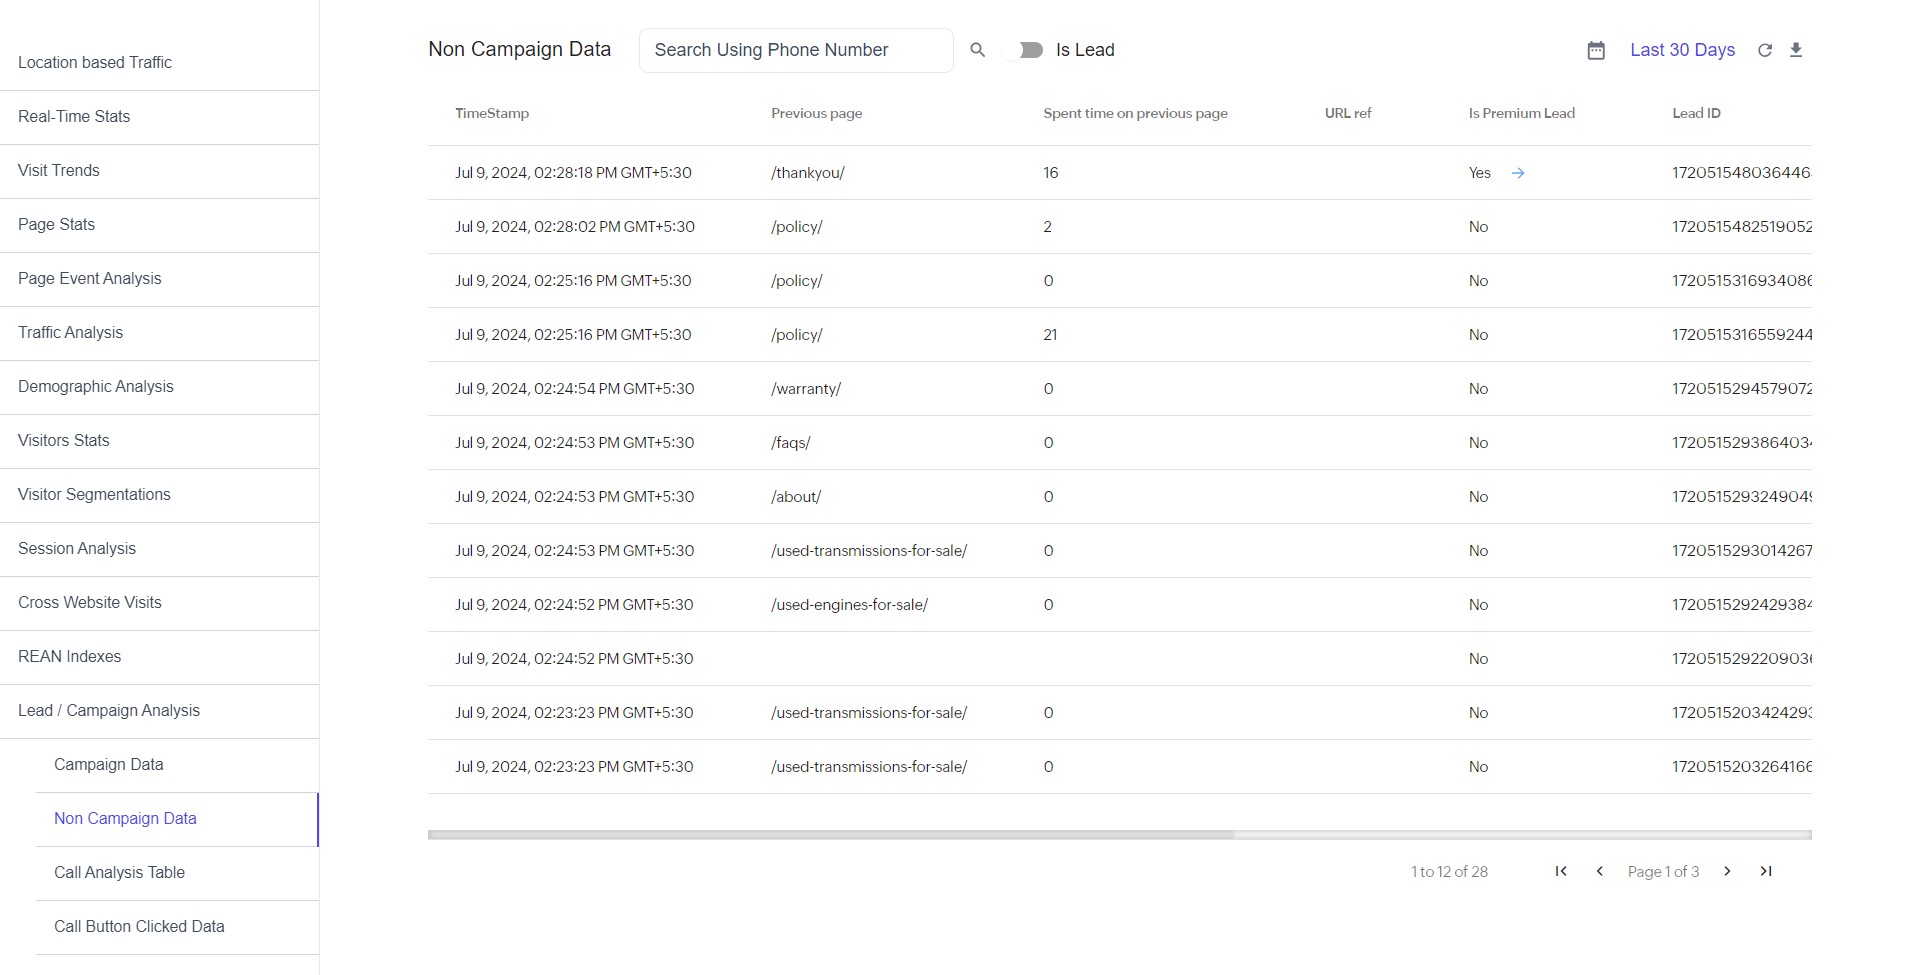Click timestamp Jul 9, 2024, 02:28:02 PM
The image size is (1912, 975).
[x=575, y=227]
